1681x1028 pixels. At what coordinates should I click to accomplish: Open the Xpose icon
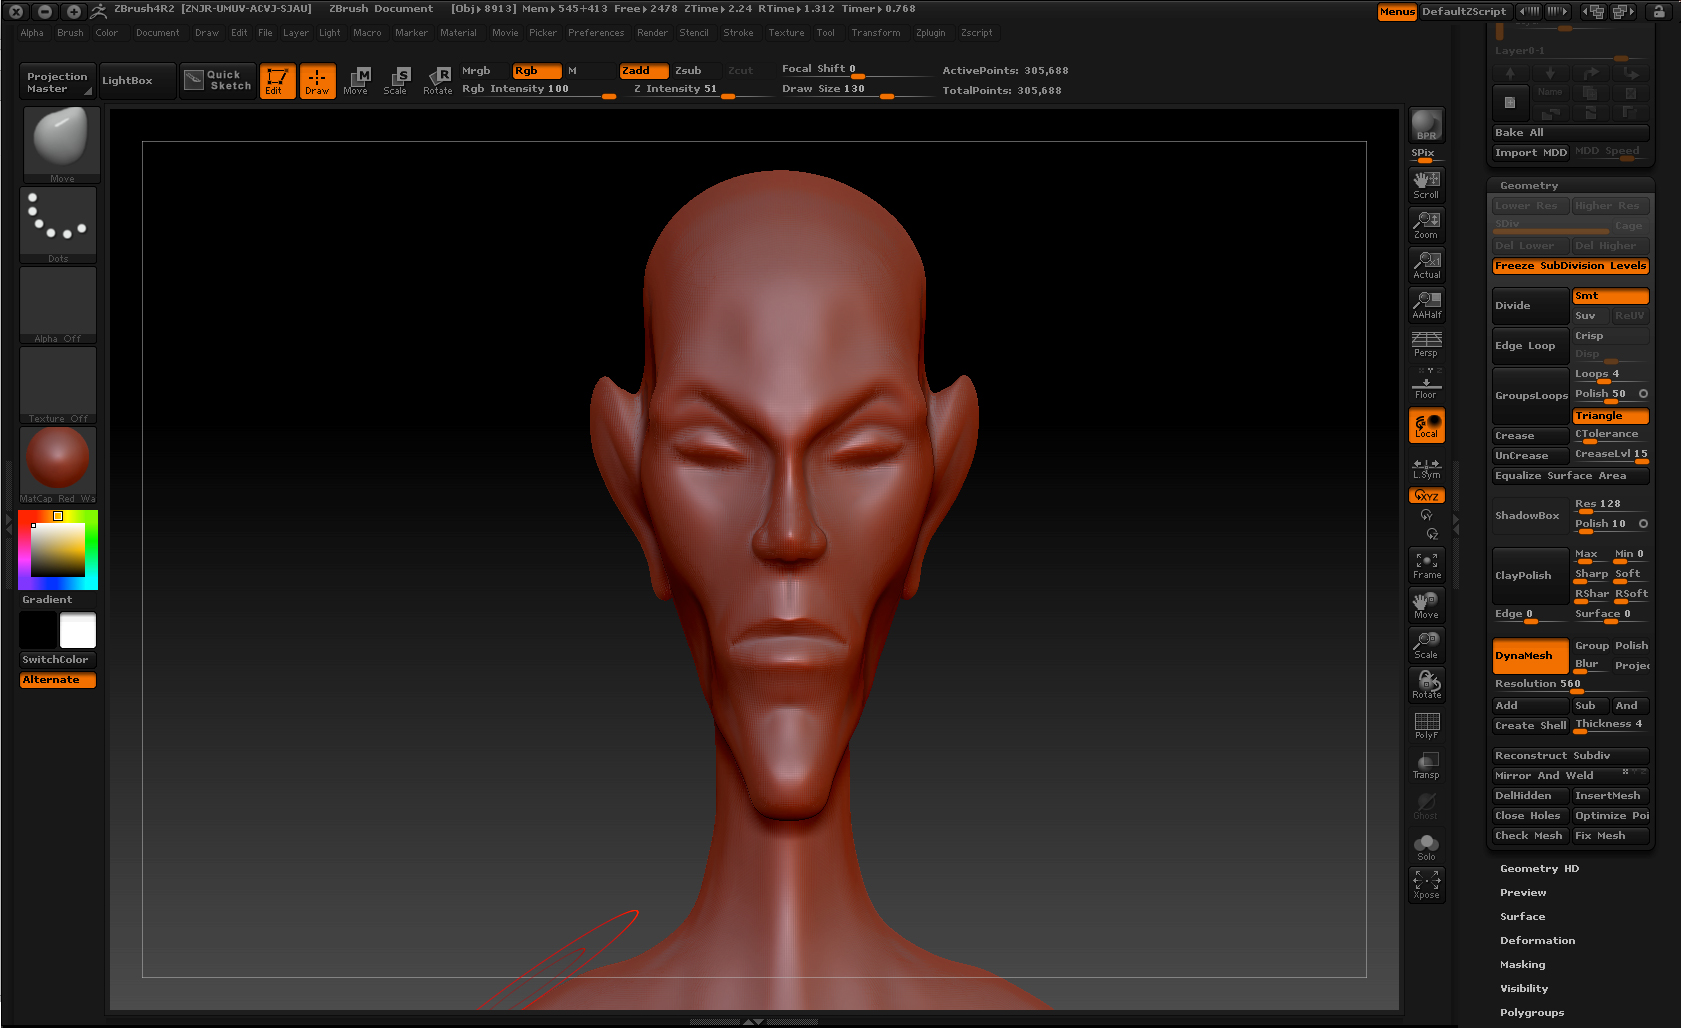point(1426,885)
